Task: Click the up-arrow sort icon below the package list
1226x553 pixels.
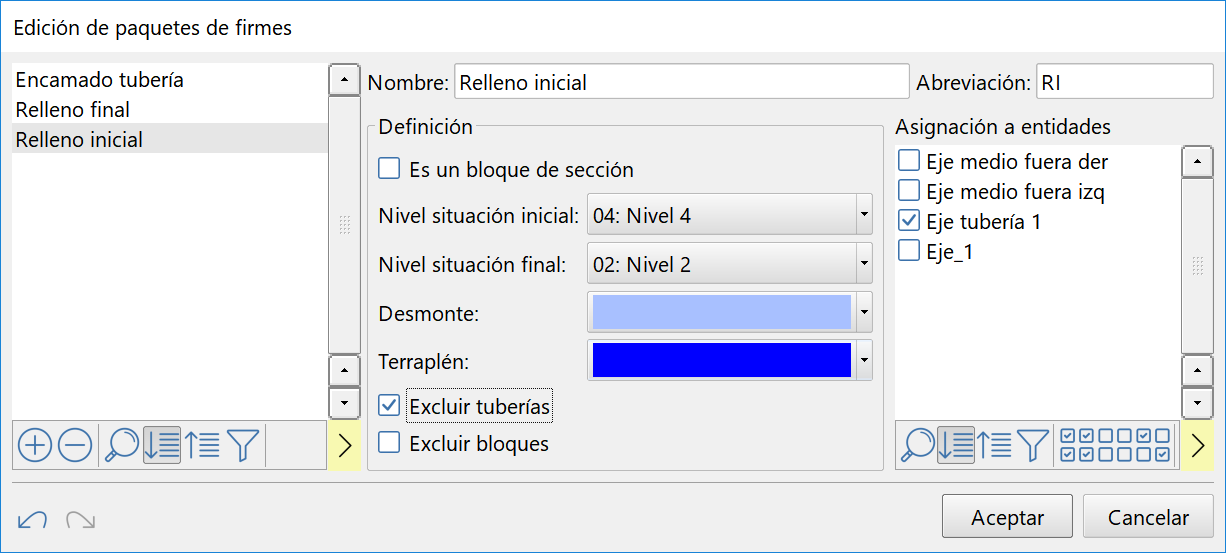Action: coord(203,445)
